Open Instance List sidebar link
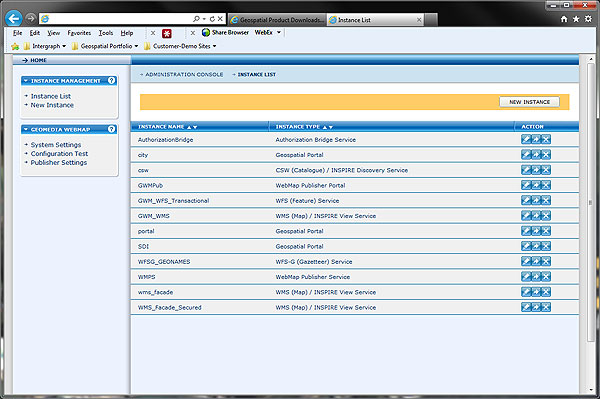This screenshot has height=399, width=600. [51, 96]
